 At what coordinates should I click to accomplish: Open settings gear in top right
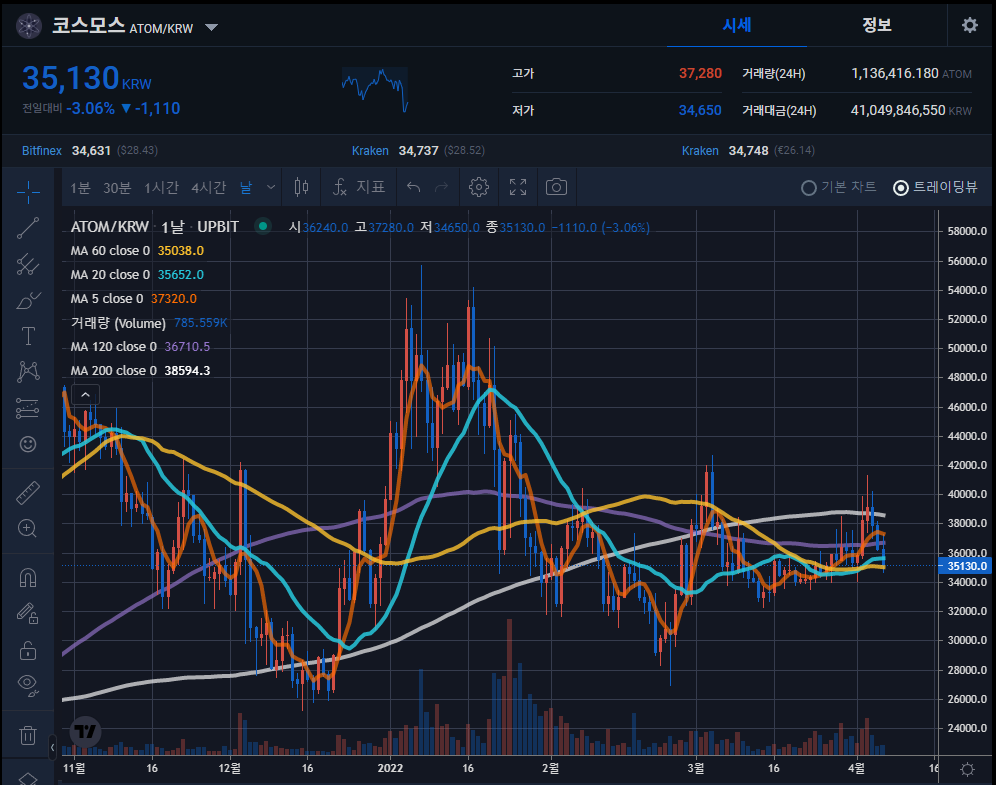[x=970, y=25]
